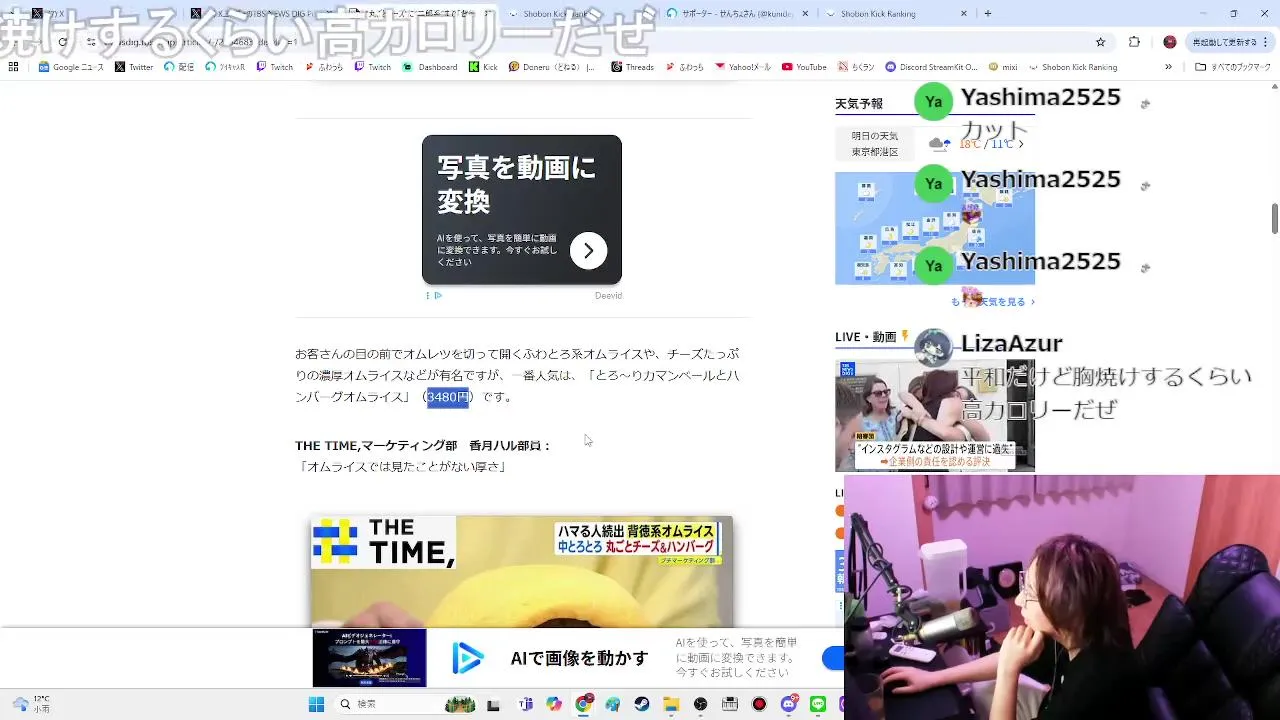Open the Windows Start menu
1280x720 pixels.
pos(316,704)
